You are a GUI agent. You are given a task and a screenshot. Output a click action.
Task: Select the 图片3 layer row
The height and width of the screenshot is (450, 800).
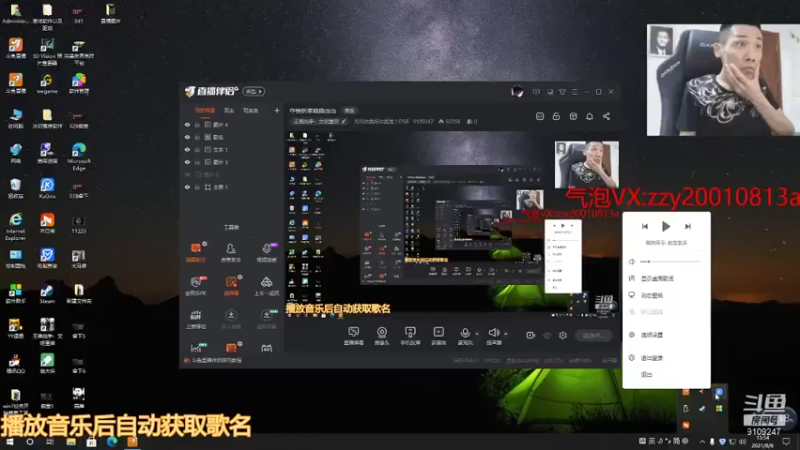pos(232,162)
